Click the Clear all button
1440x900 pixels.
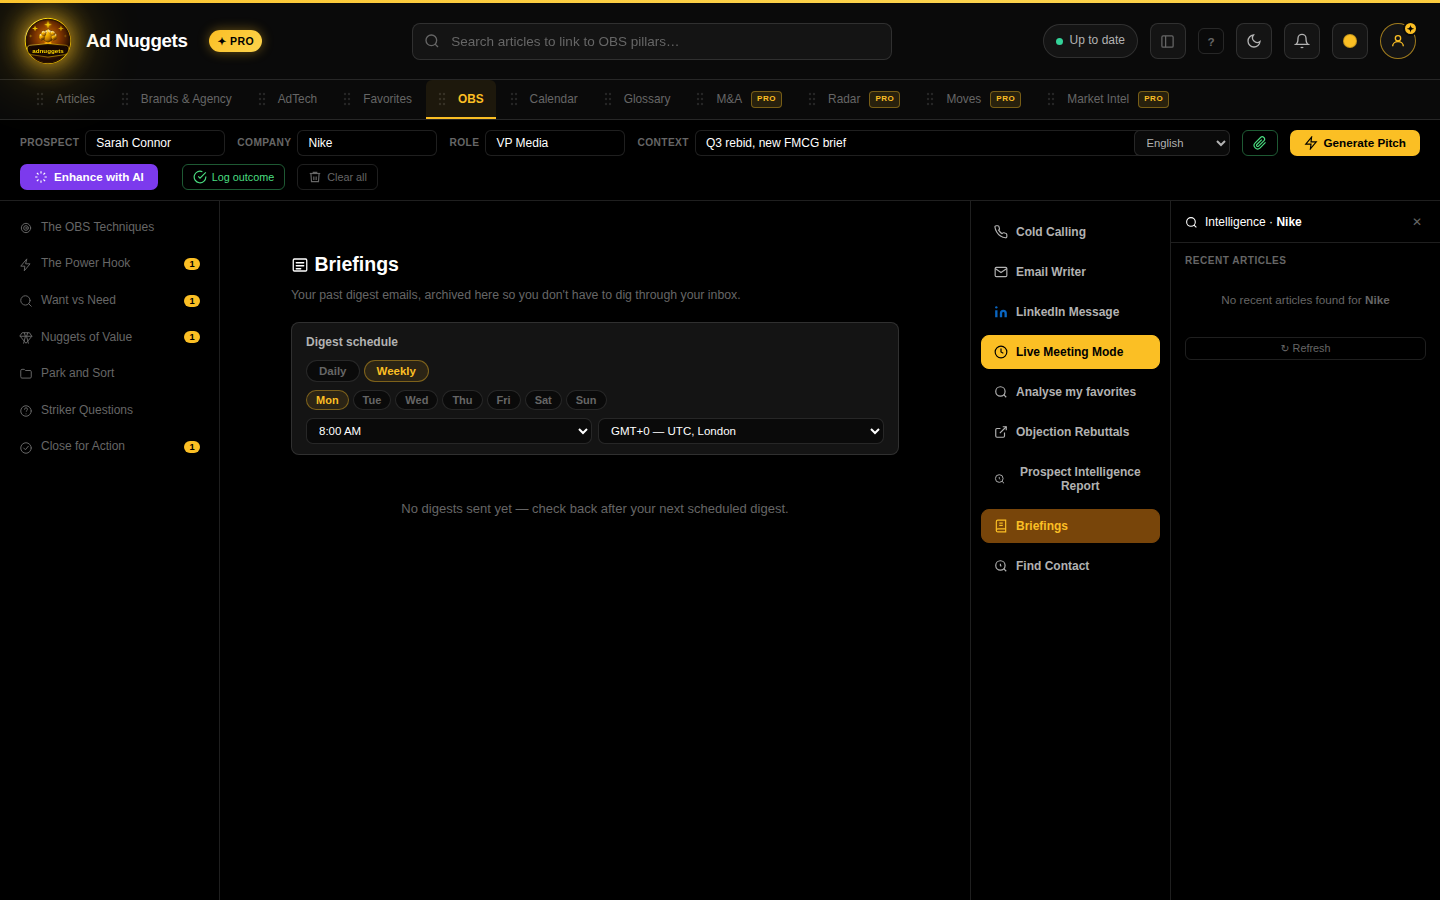tap(337, 177)
